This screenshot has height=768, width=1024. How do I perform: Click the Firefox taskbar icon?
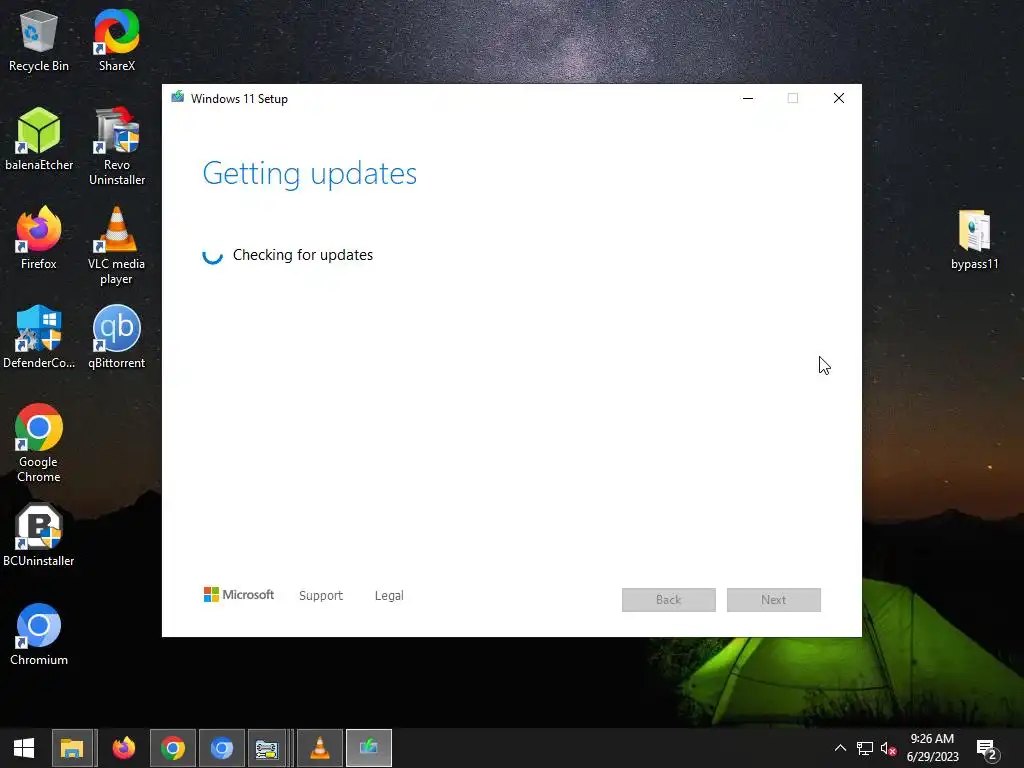[x=123, y=748]
